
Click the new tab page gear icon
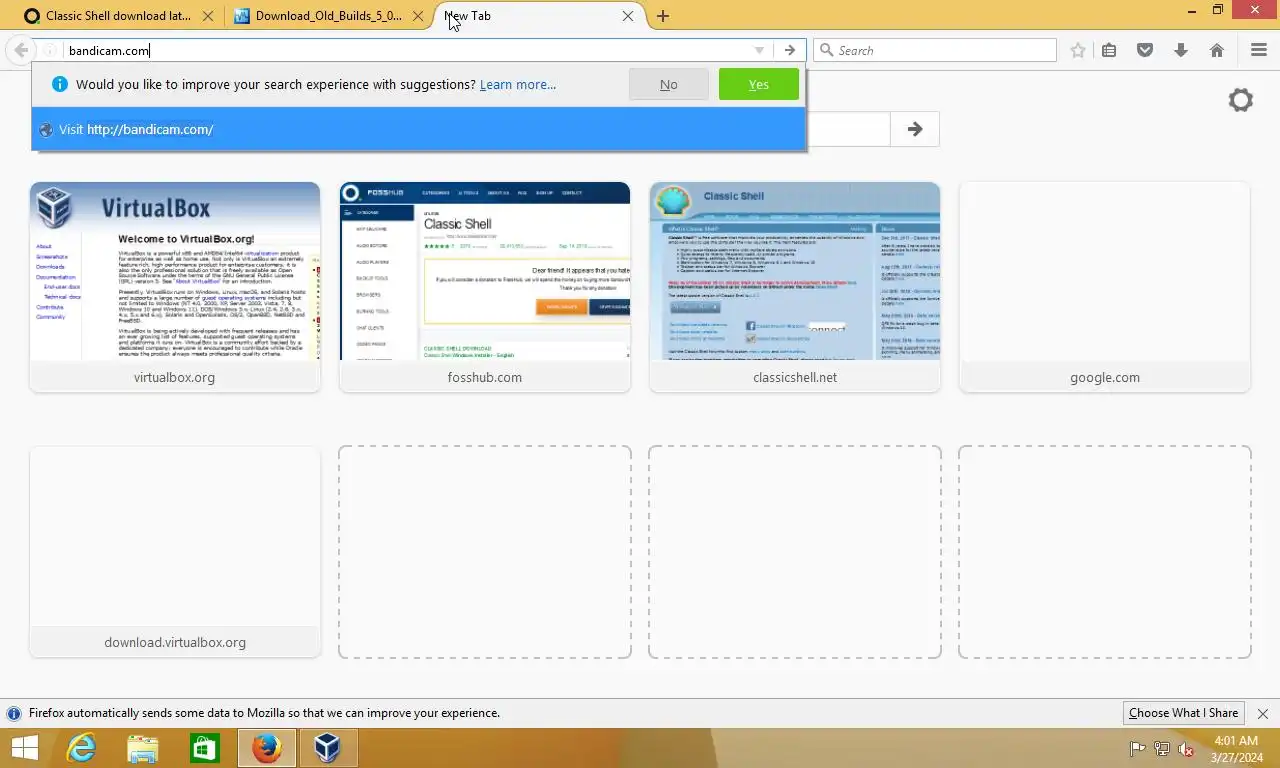click(x=1241, y=100)
